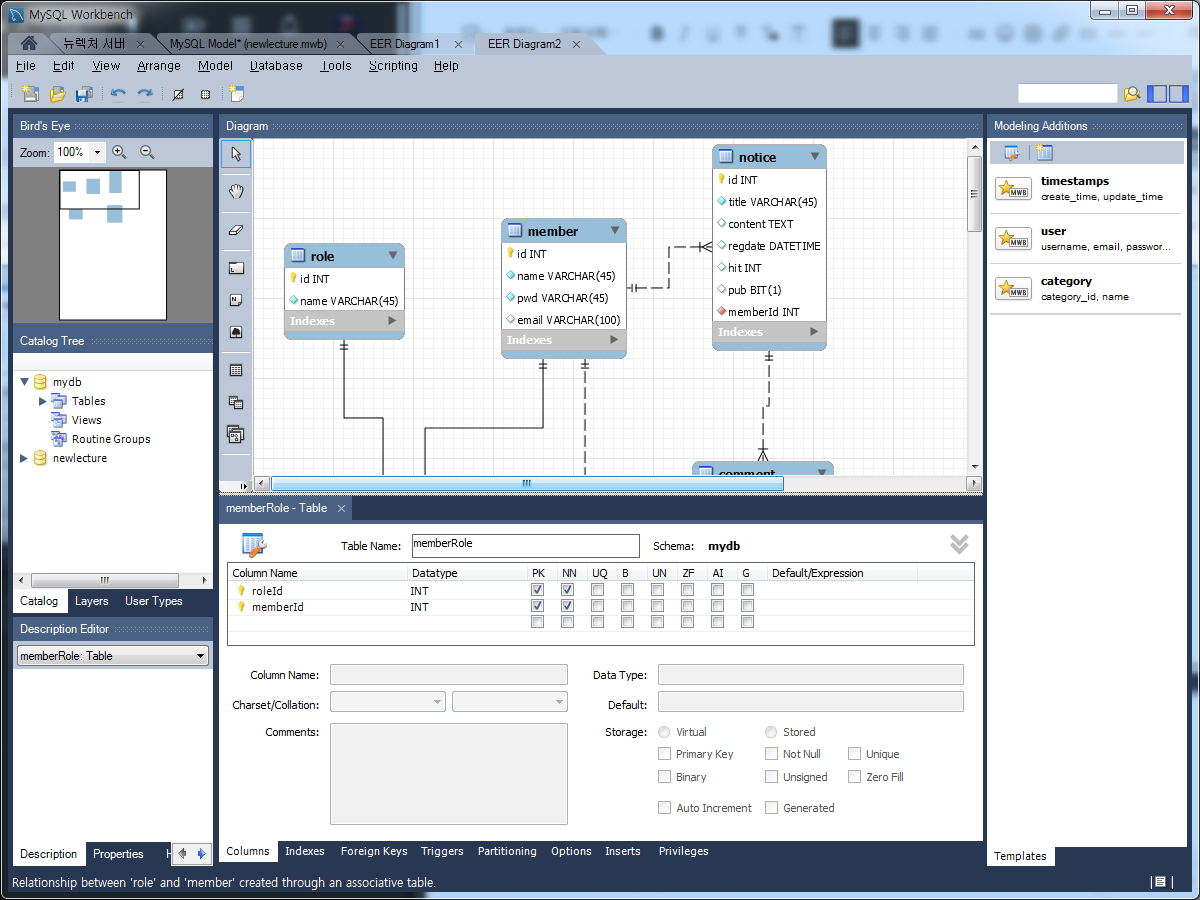This screenshot has width=1200, height=900.
Task: Toggle grid visibility toolbar icon
Action: [178, 94]
